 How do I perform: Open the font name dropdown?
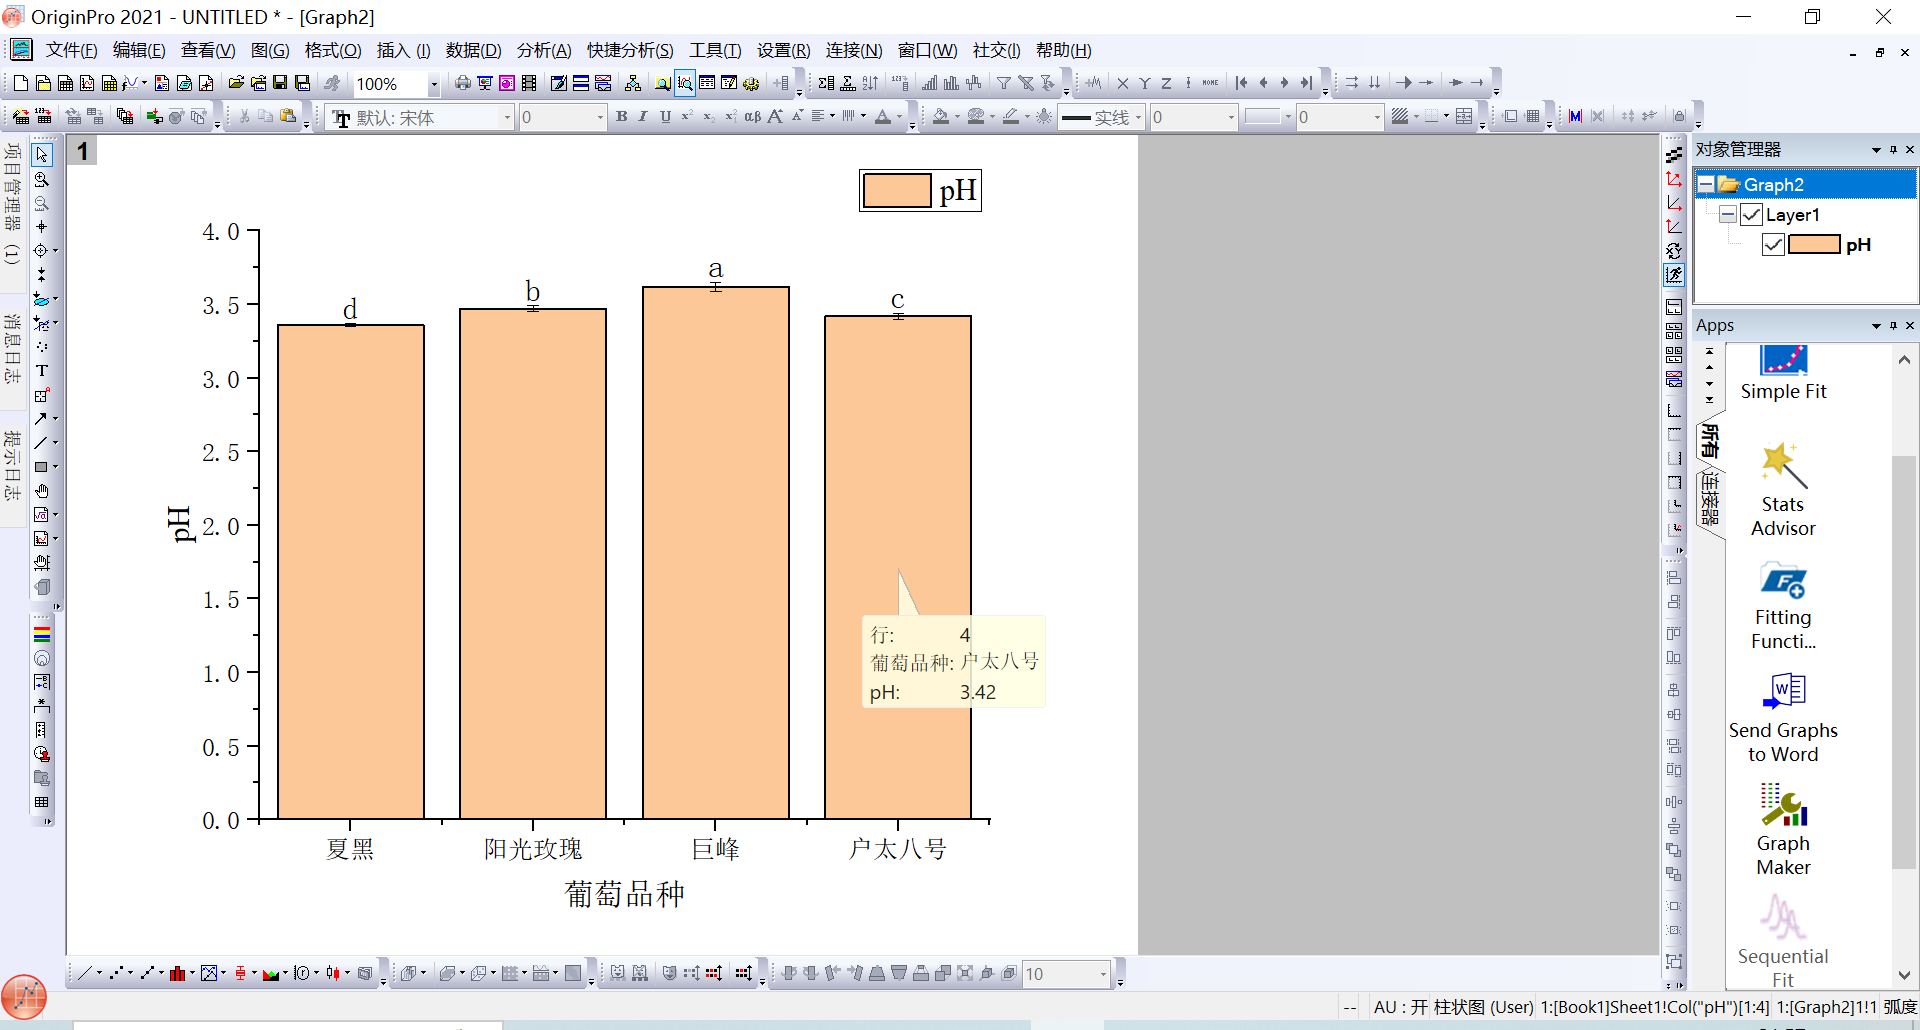click(507, 118)
